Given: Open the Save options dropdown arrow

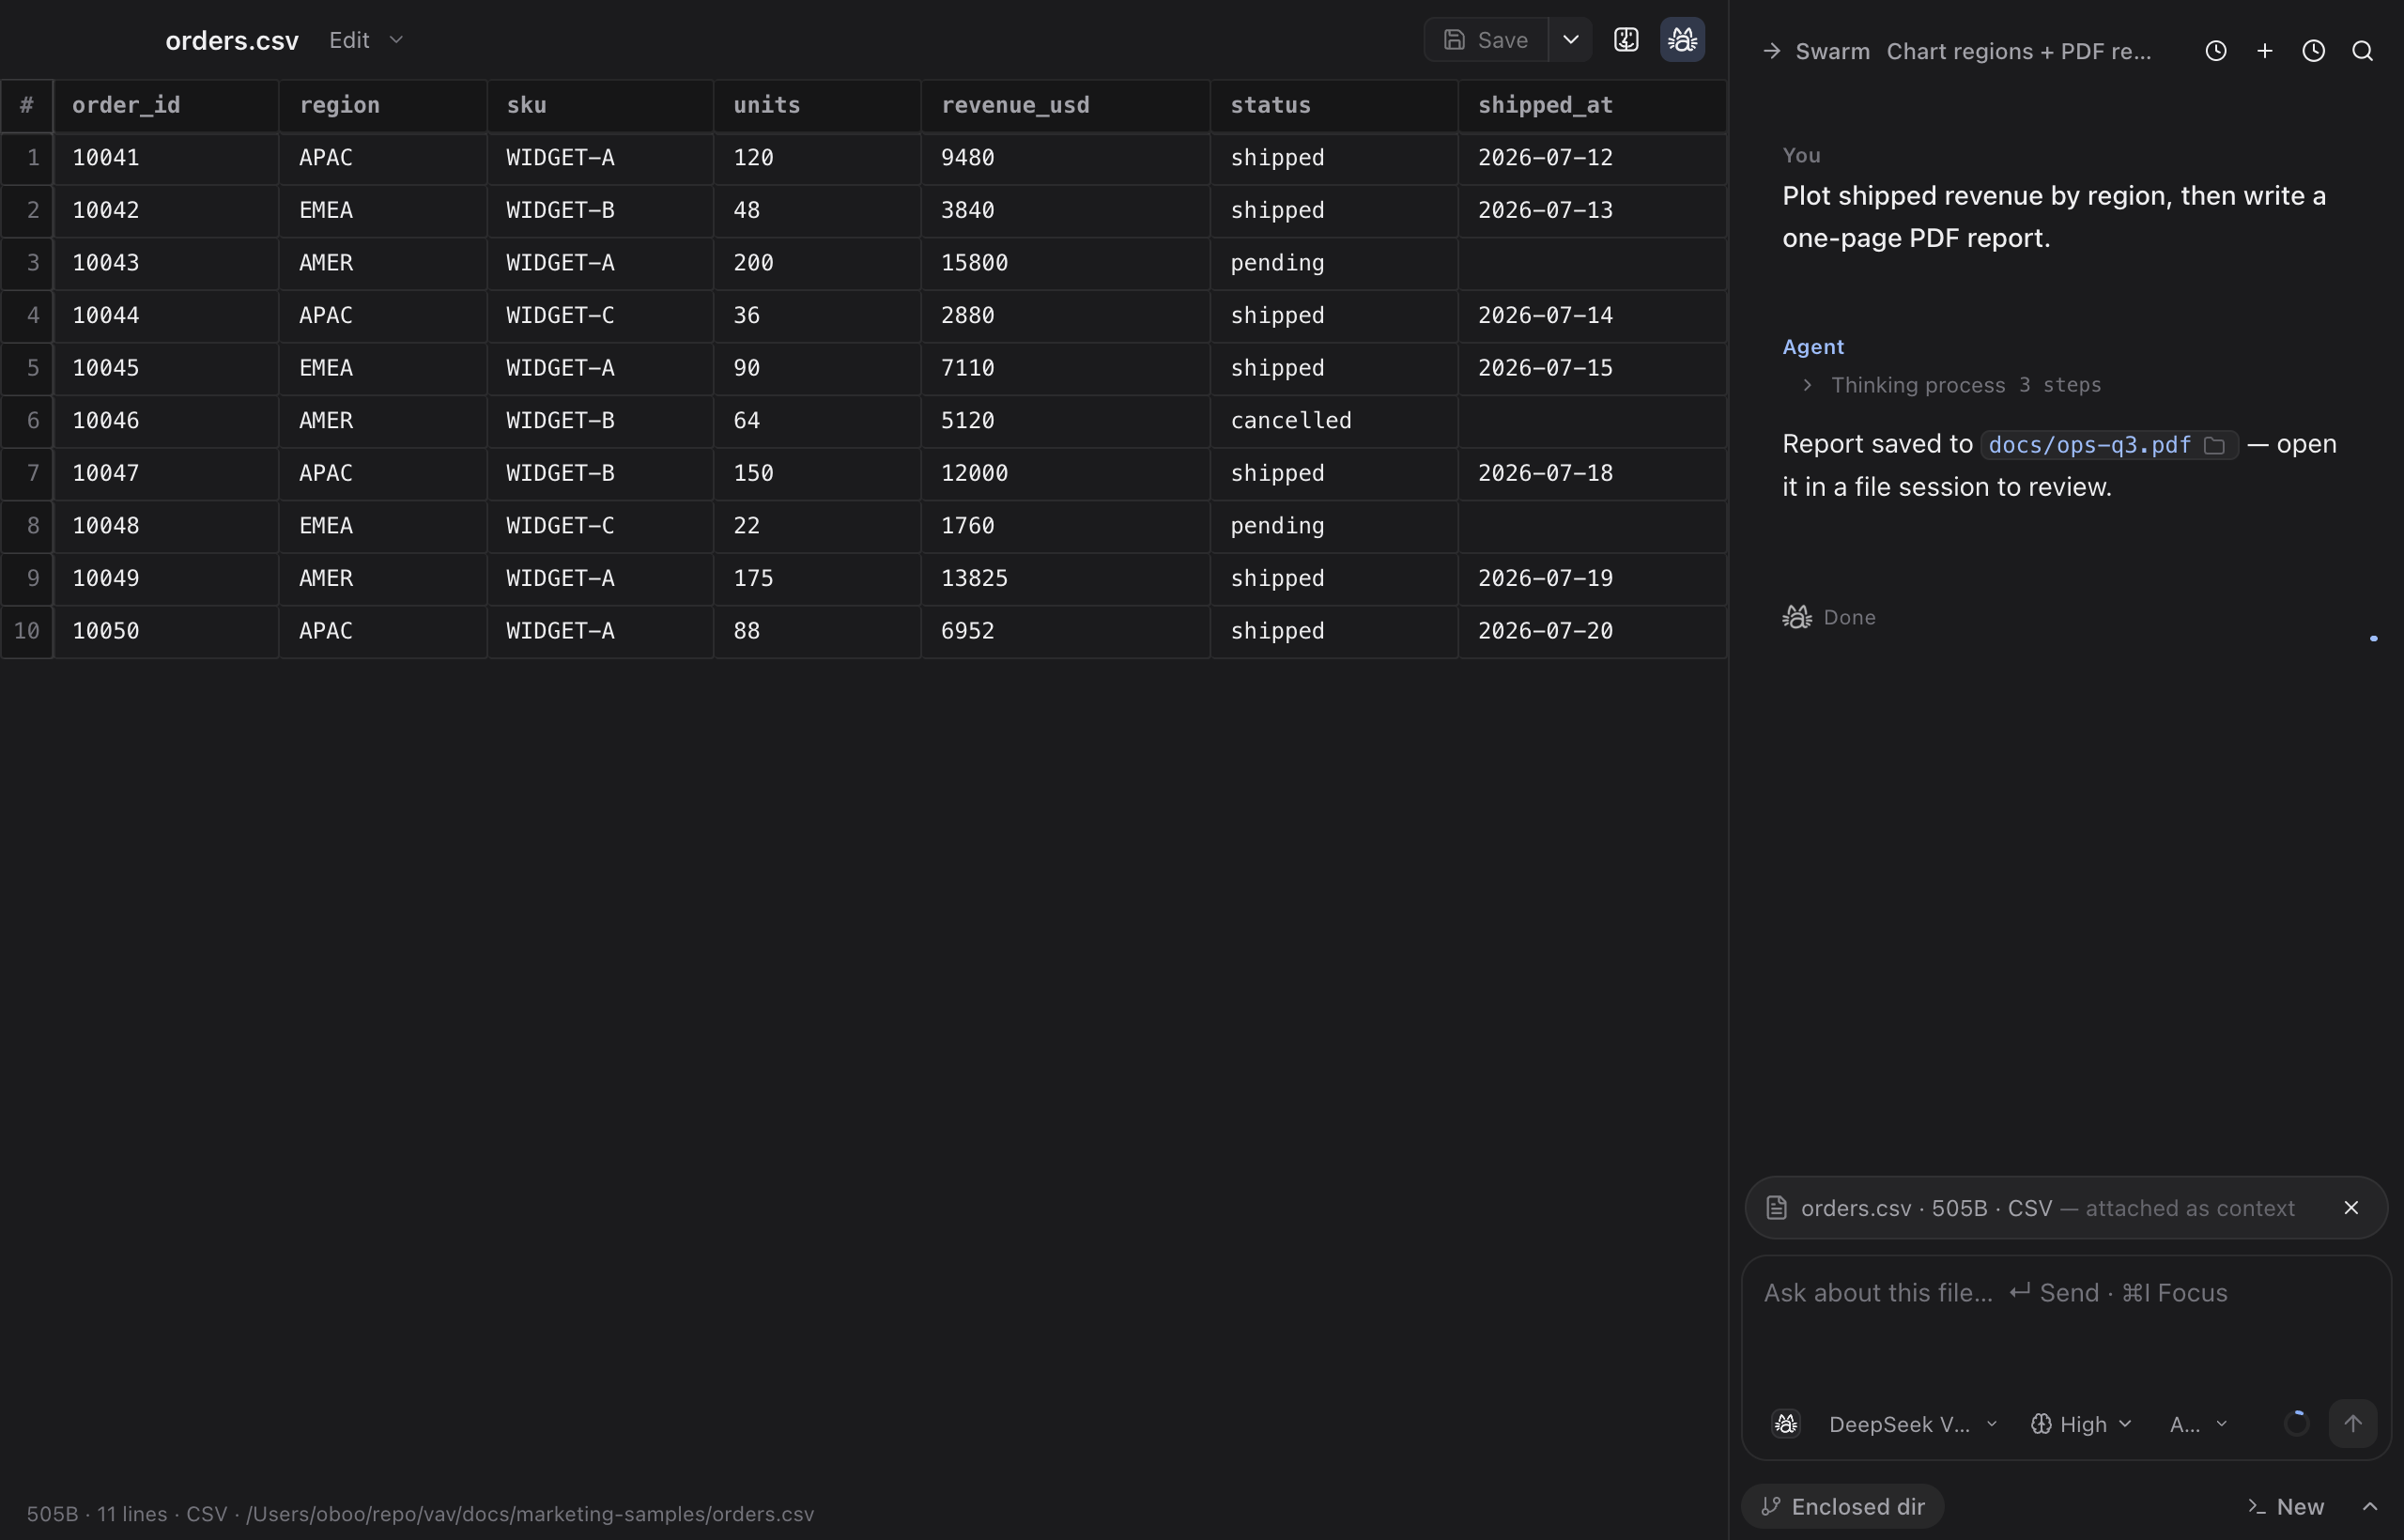Looking at the screenshot, I should click(x=1571, y=40).
